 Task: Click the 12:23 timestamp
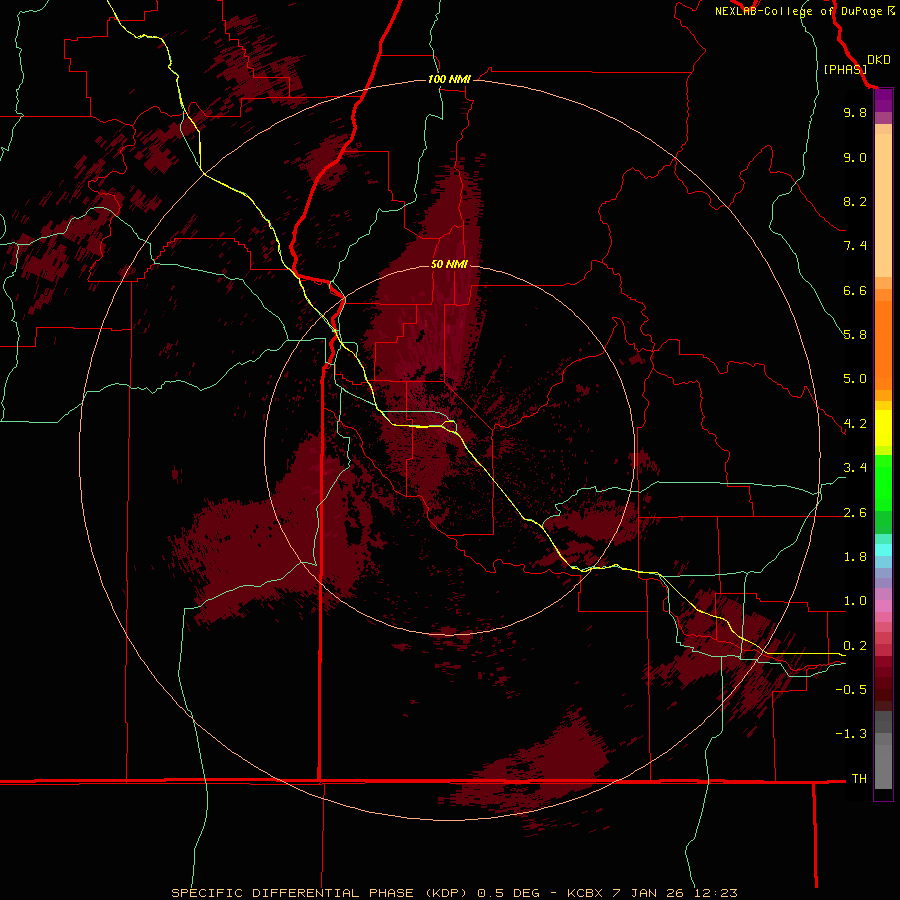[716, 893]
